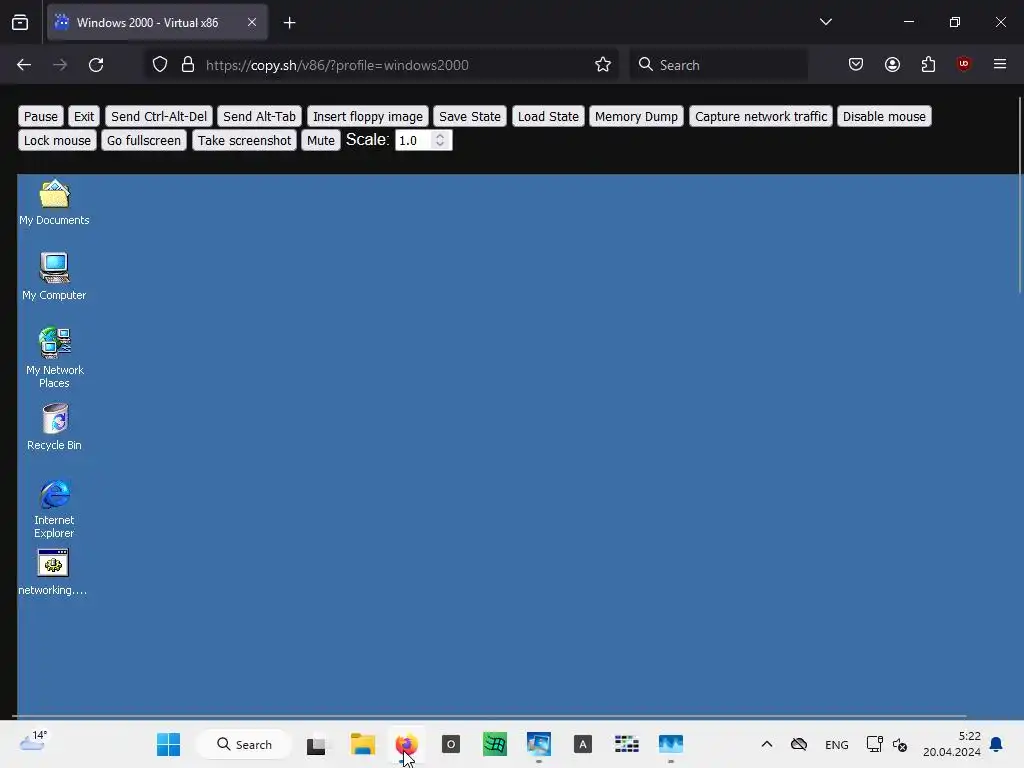This screenshot has width=1024, height=768.
Task: Decrease scale with stepper down arrow
Action: pos(440,144)
